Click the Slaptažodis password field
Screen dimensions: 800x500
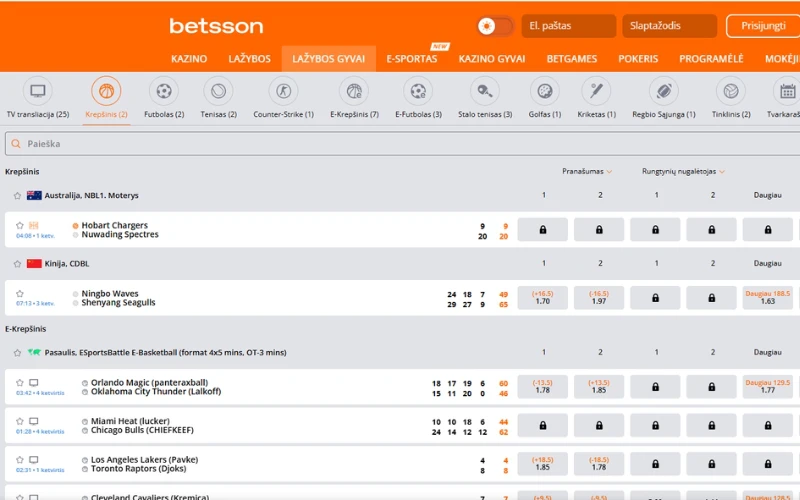click(x=669, y=26)
